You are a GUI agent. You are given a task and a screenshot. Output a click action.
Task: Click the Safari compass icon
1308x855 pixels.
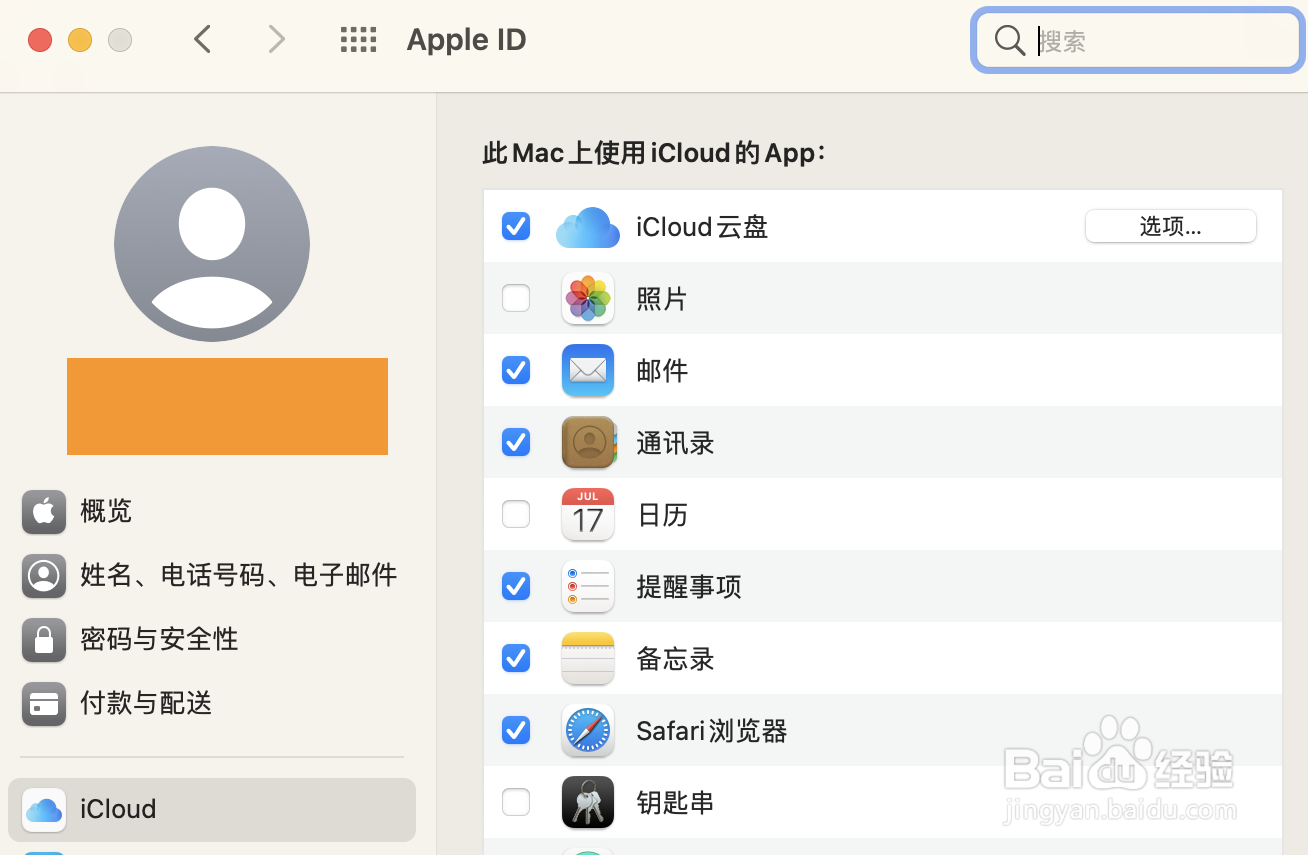click(x=588, y=730)
